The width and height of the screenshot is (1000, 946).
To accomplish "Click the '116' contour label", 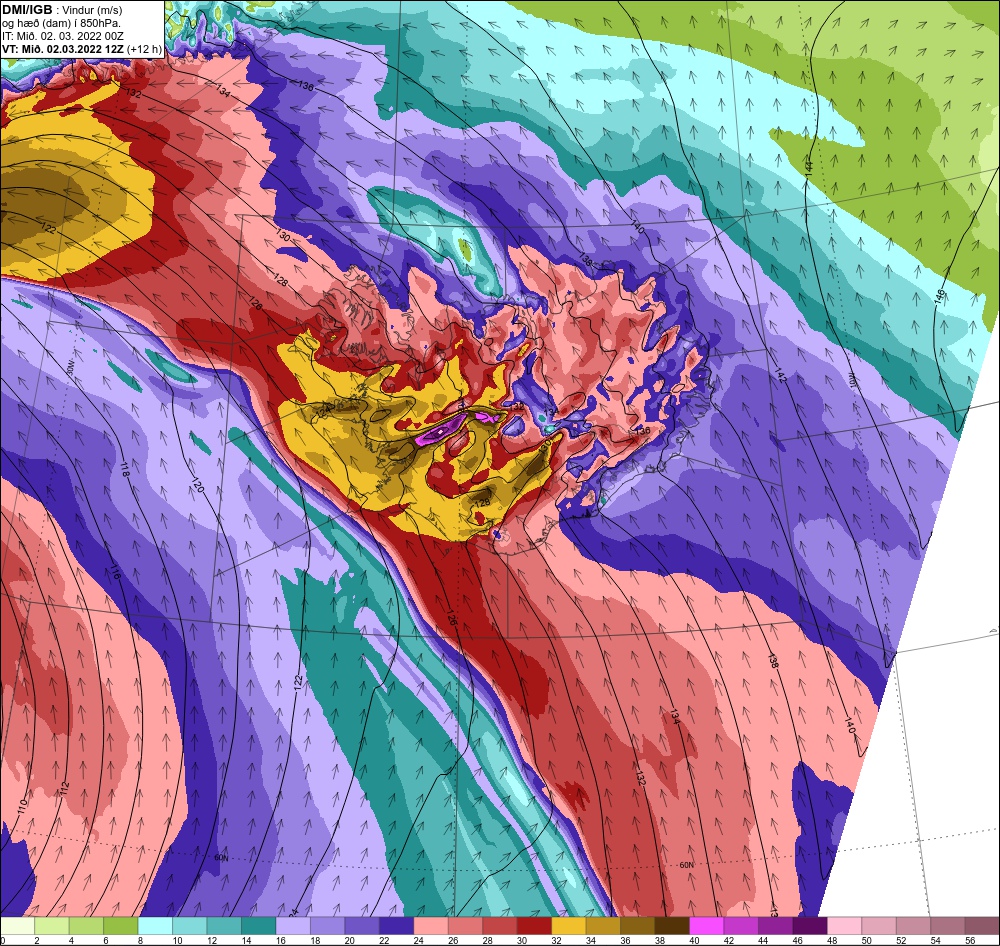I will pos(115,572).
